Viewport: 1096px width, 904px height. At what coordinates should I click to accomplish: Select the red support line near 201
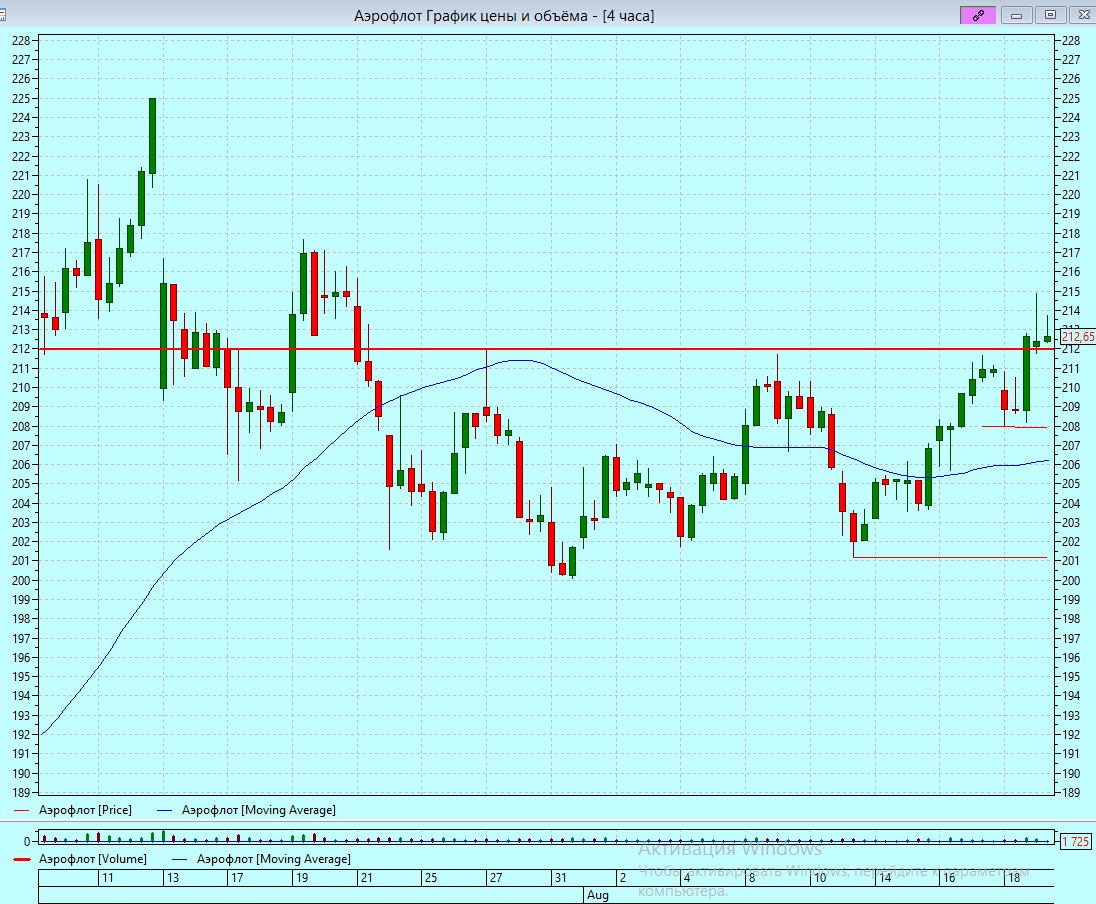[x=950, y=557]
